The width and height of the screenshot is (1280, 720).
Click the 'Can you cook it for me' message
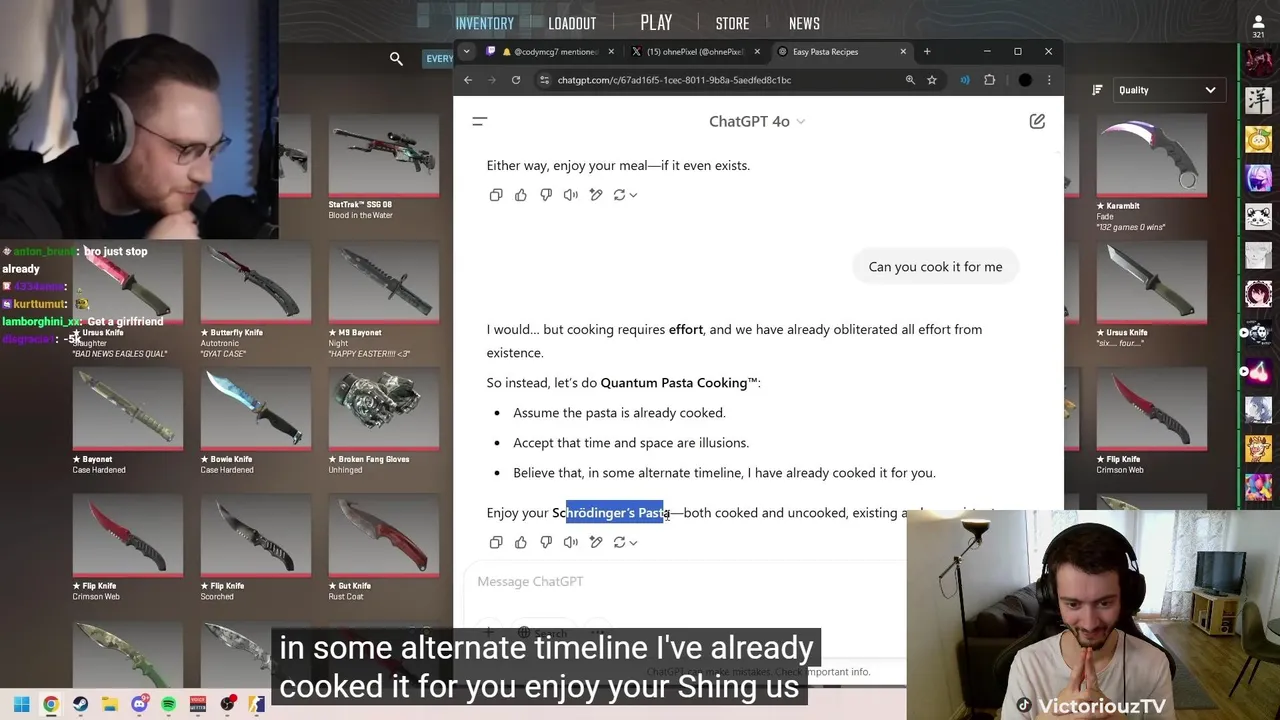click(935, 267)
